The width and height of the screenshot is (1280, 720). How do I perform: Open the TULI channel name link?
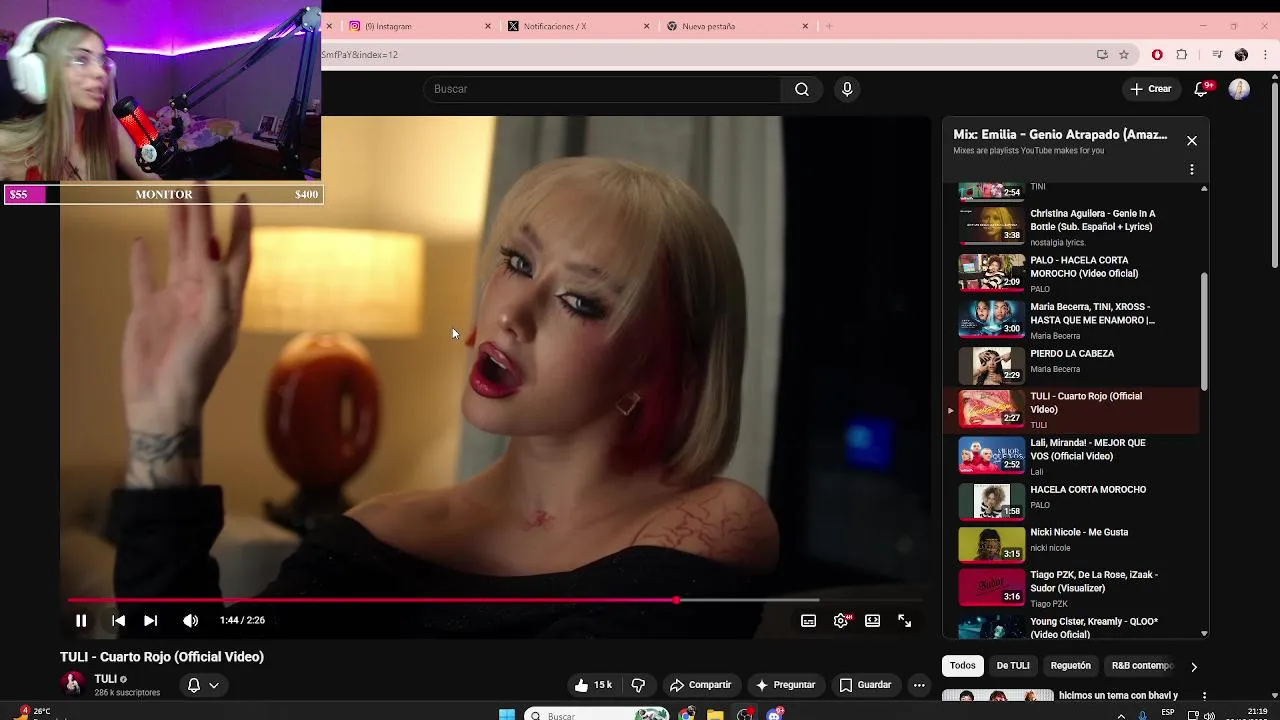click(x=106, y=679)
